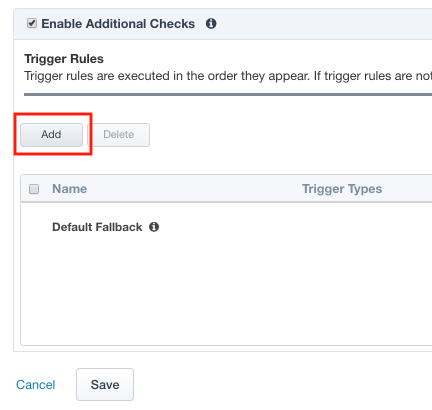Screen dimensions: 432x410
Task: Click blank header space between Name and Trigger Types
Action: [x=194, y=189]
